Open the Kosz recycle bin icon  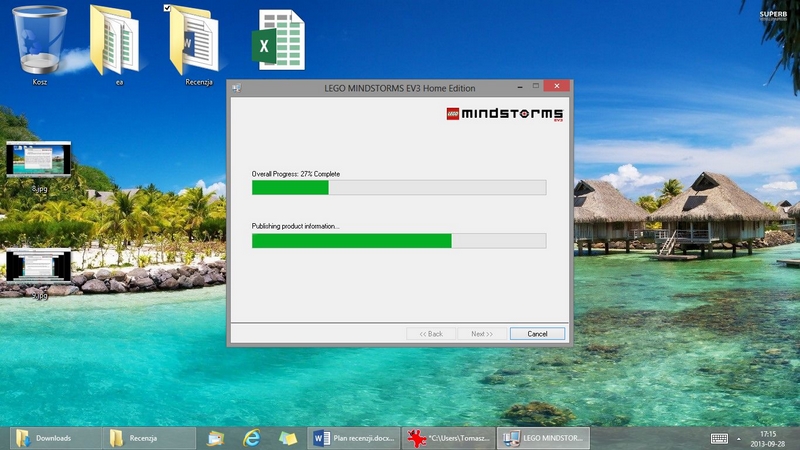click(40, 45)
